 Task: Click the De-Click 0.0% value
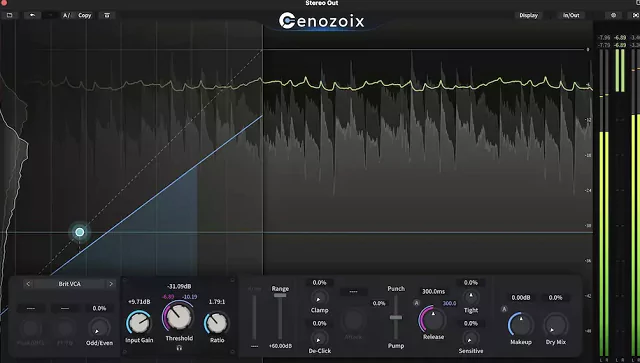pos(319,323)
